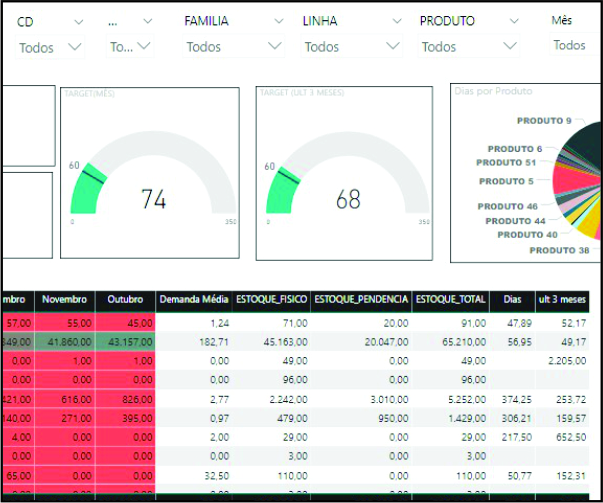Image resolution: width=603 pixels, height=503 pixels.
Task: Select the ESTOQUE_FISICO column header
Action: (x=271, y=299)
